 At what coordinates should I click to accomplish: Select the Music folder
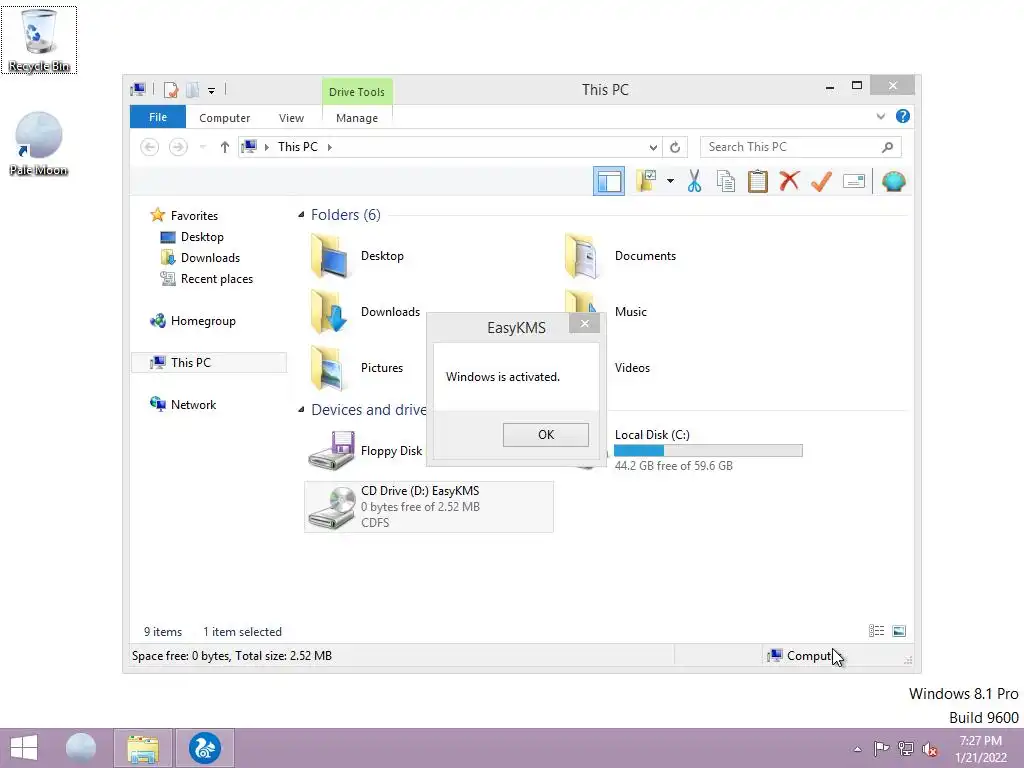coord(631,312)
